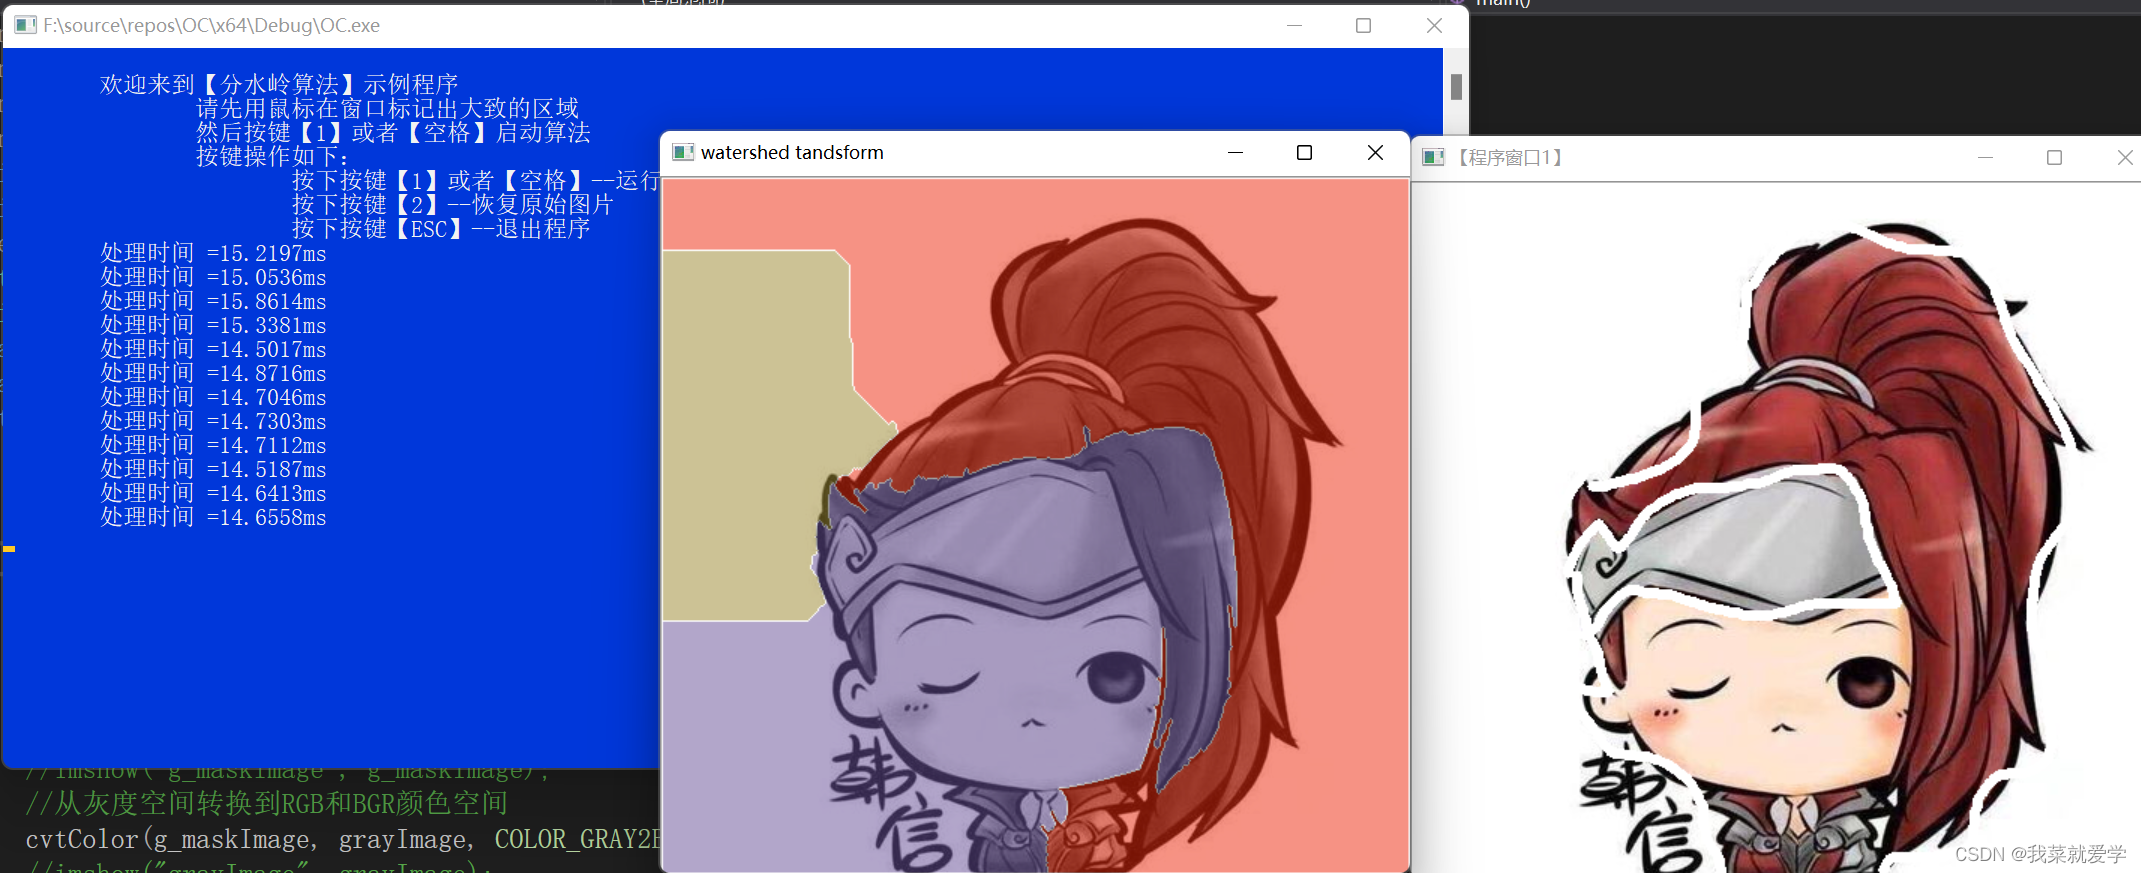Screen dimensions: 2141x873
Task: Close the 【程序窗口1】 window
Action: pyautogui.click(x=2124, y=157)
